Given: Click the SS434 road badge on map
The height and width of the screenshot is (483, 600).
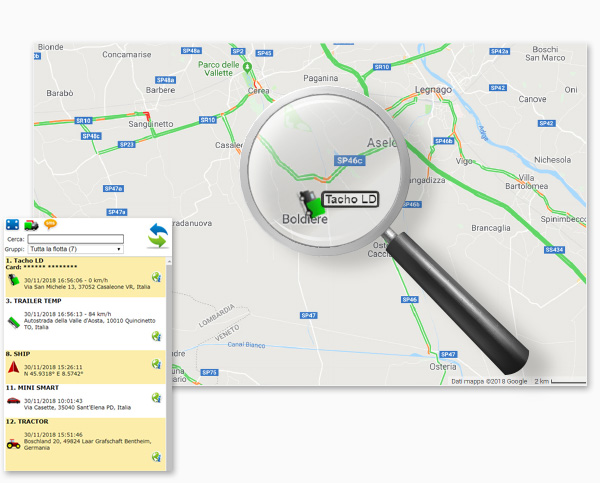Looking at the screenshot, I should 554,250.
